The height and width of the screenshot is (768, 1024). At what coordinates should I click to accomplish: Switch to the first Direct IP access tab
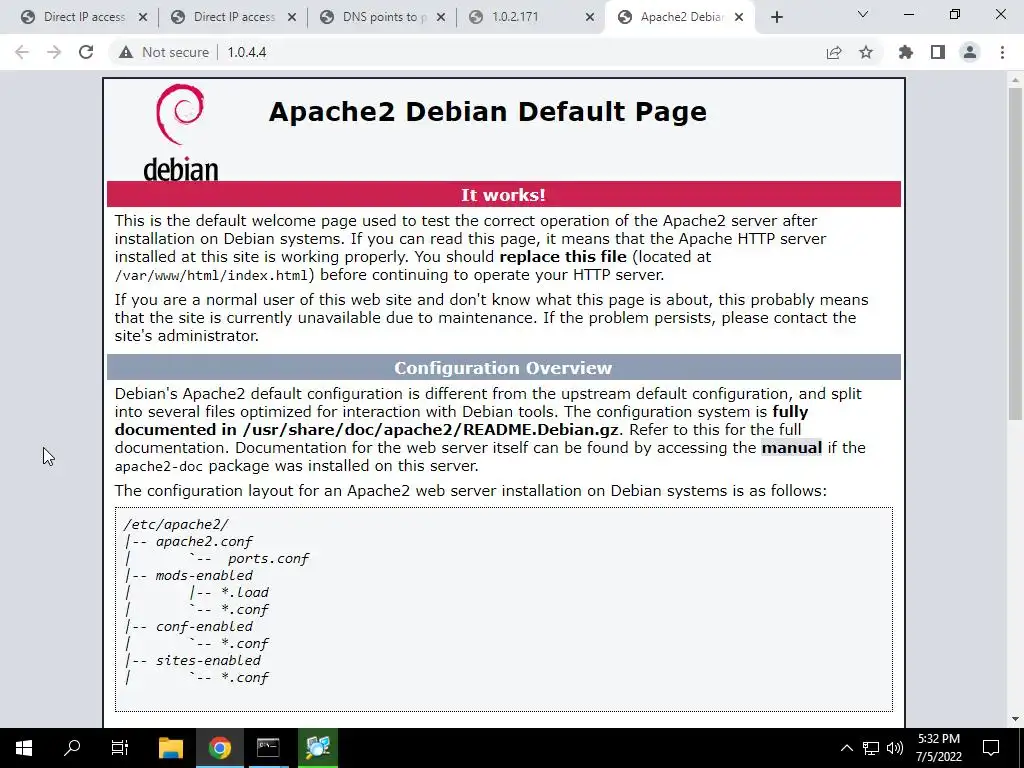pyautogui.click(x=82, y=17)
